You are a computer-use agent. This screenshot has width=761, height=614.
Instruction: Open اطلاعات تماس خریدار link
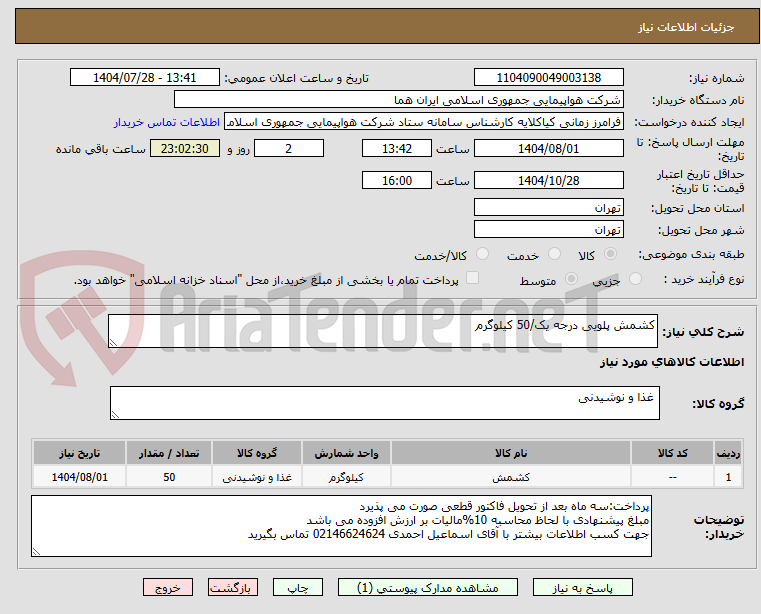tap(166, 122)
